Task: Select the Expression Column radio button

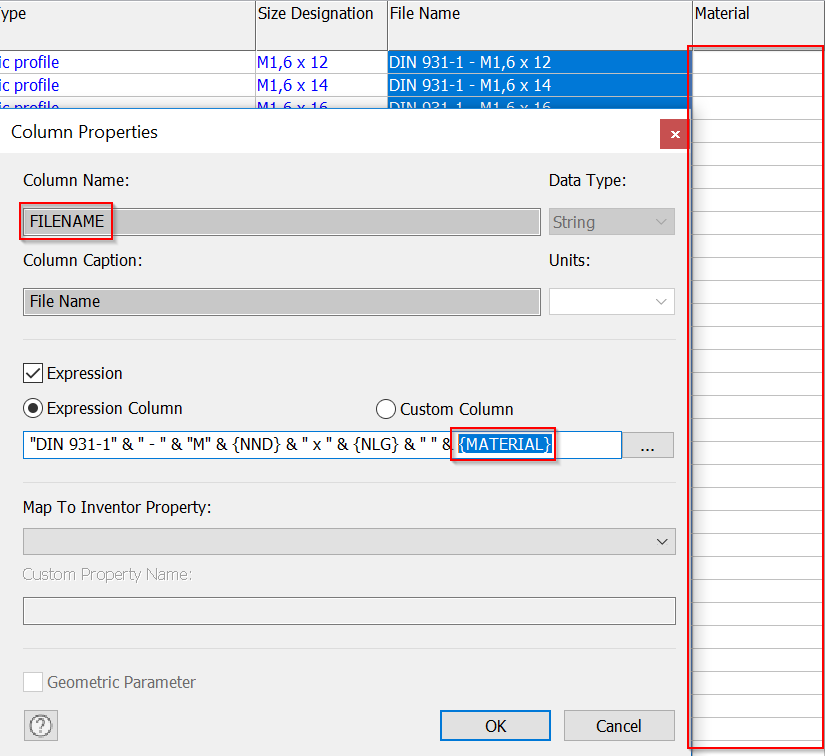Action: [x=33, y=408]
